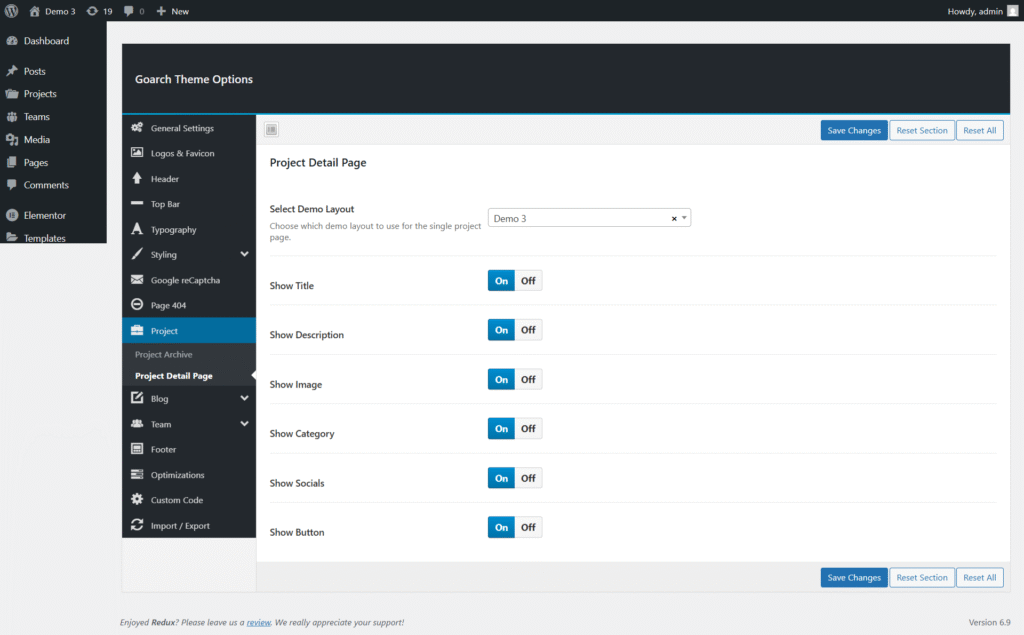Turn Show Description off

click(x=528, y=330)
